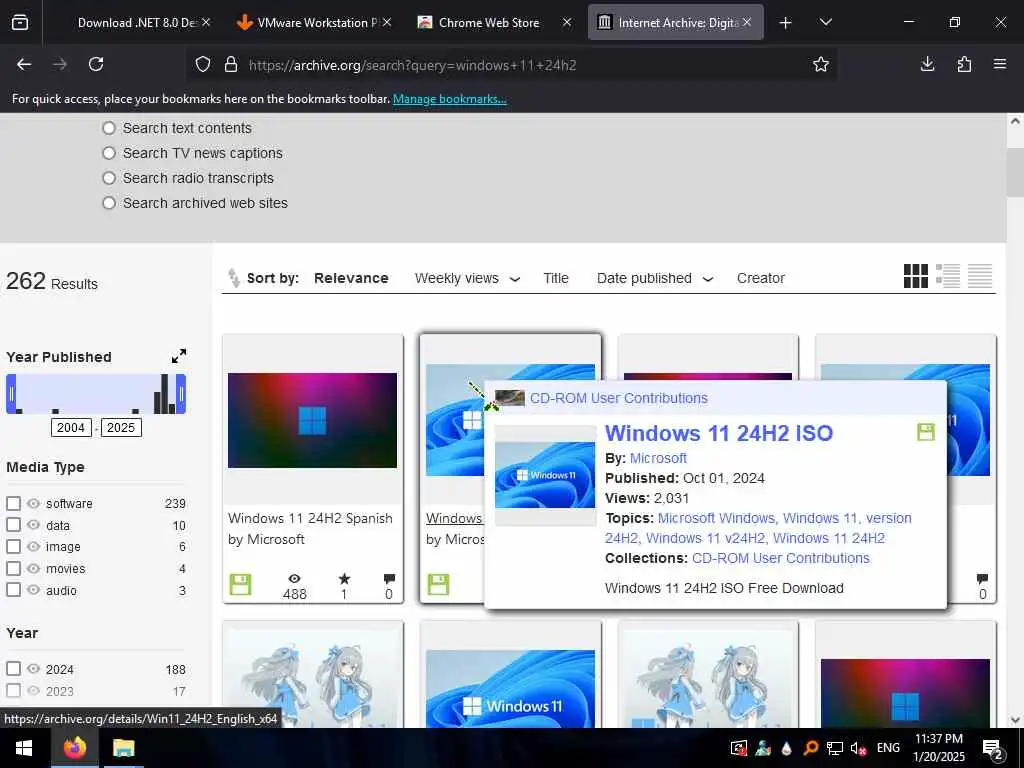Switch to compact list view
The width and height of the screenshot is (1024, 768).
tap(980, 276)
